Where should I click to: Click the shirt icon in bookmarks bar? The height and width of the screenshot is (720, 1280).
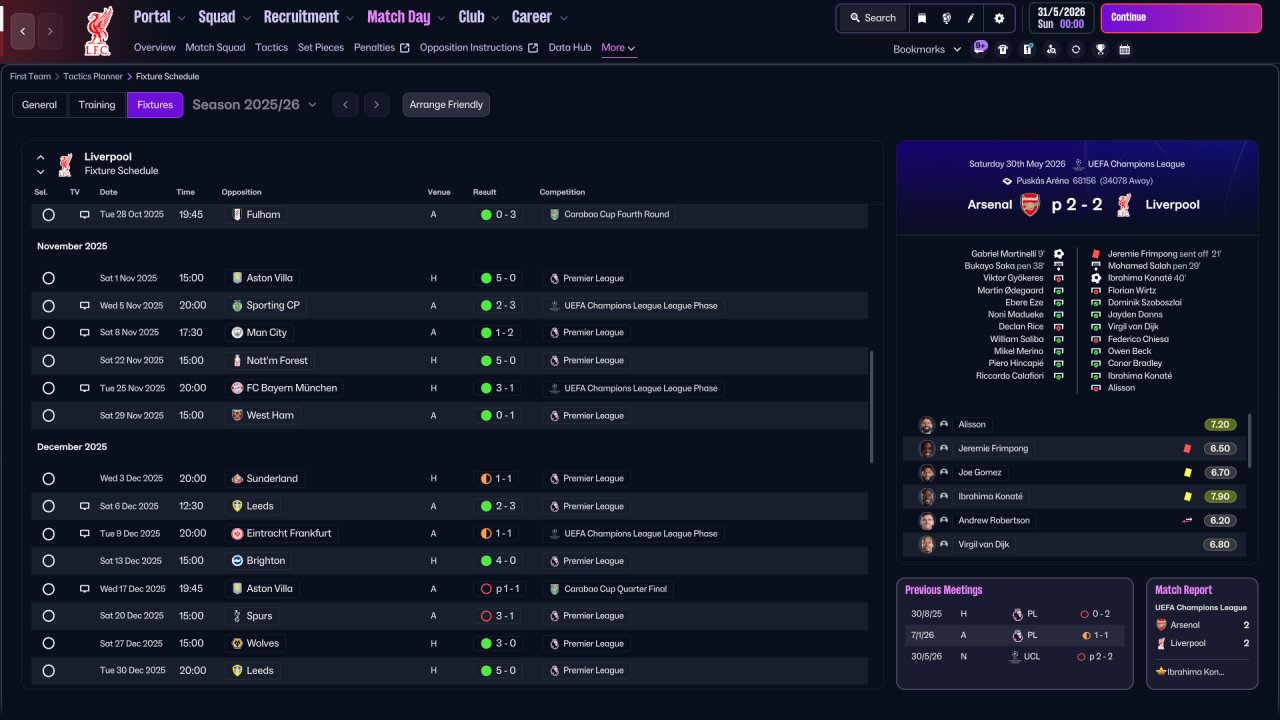click(x=1003, y=49)
